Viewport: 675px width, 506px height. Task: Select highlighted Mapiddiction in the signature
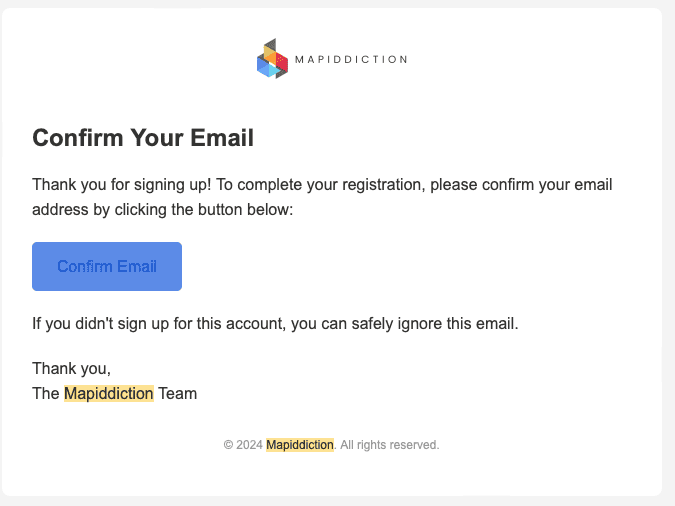click(108, 393)
